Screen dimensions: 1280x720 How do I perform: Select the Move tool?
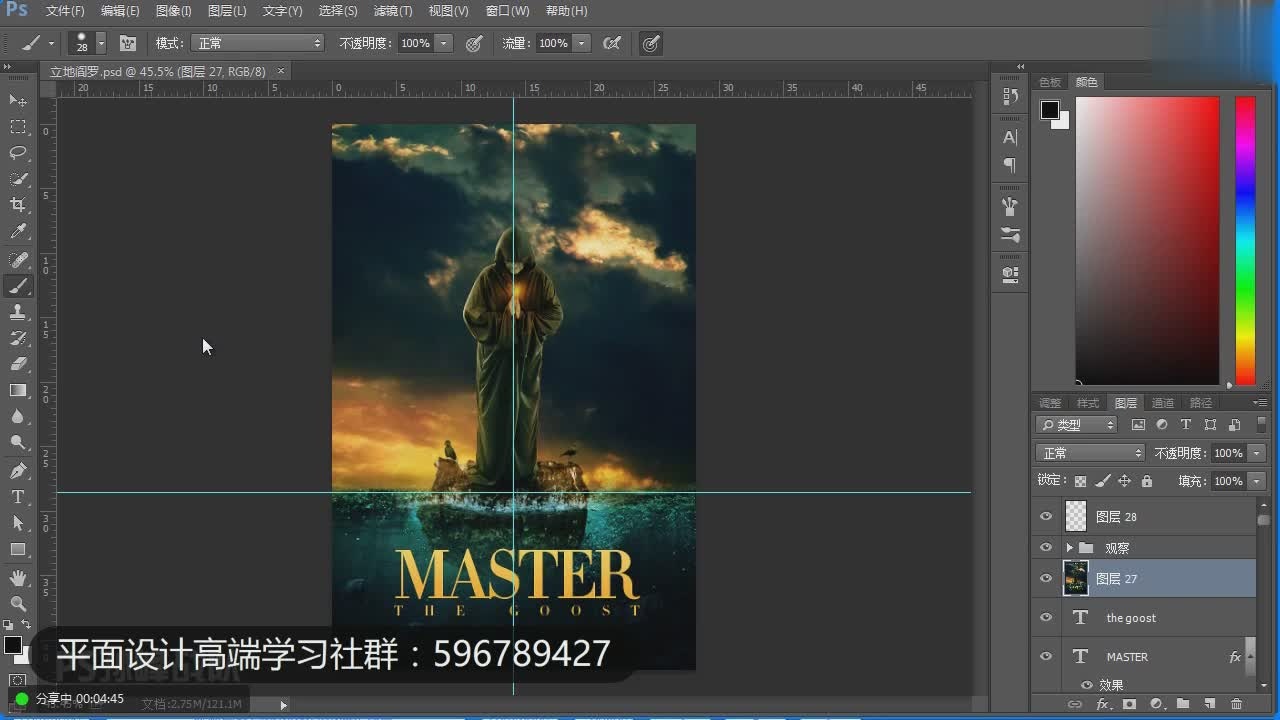18,100
